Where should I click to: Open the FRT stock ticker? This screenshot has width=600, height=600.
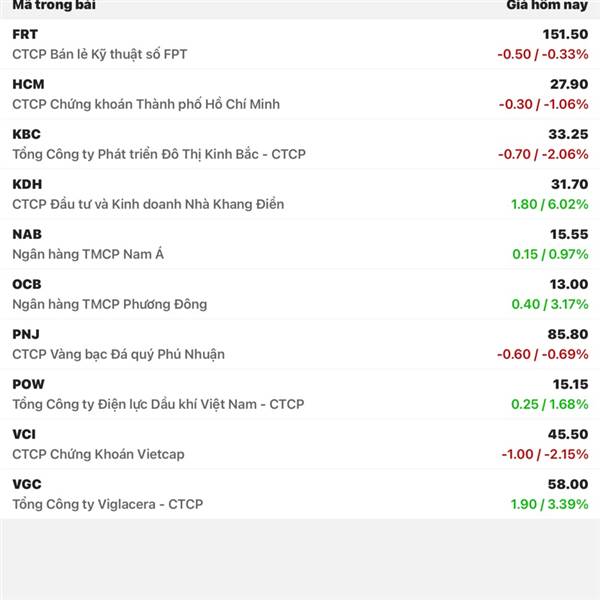point(25,34)
